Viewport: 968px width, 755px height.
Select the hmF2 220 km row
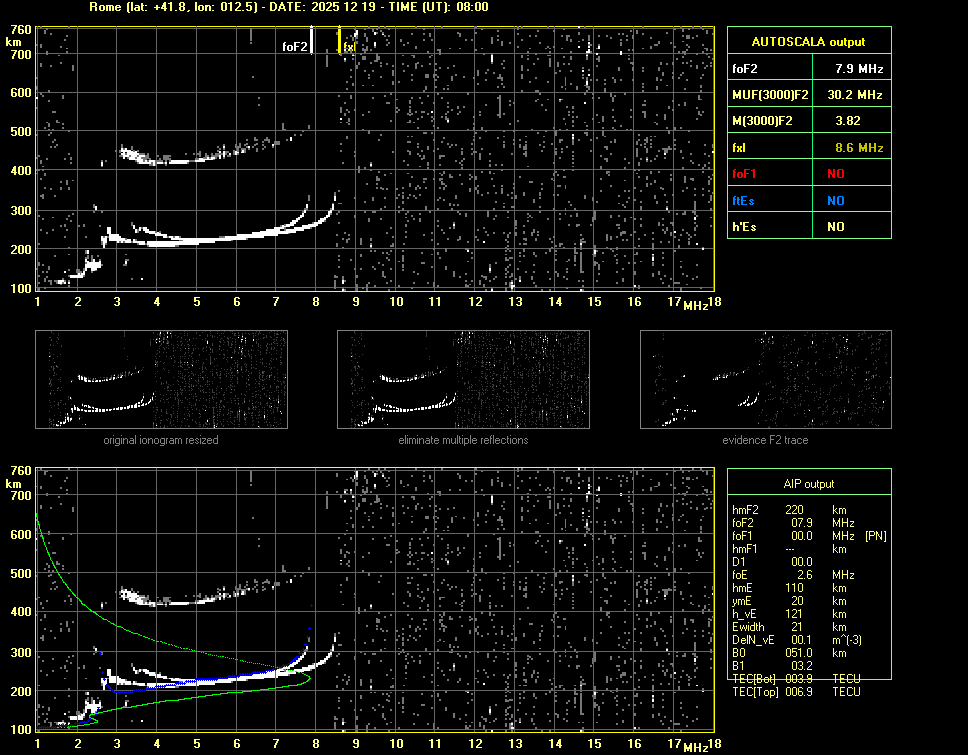point(790,509)
